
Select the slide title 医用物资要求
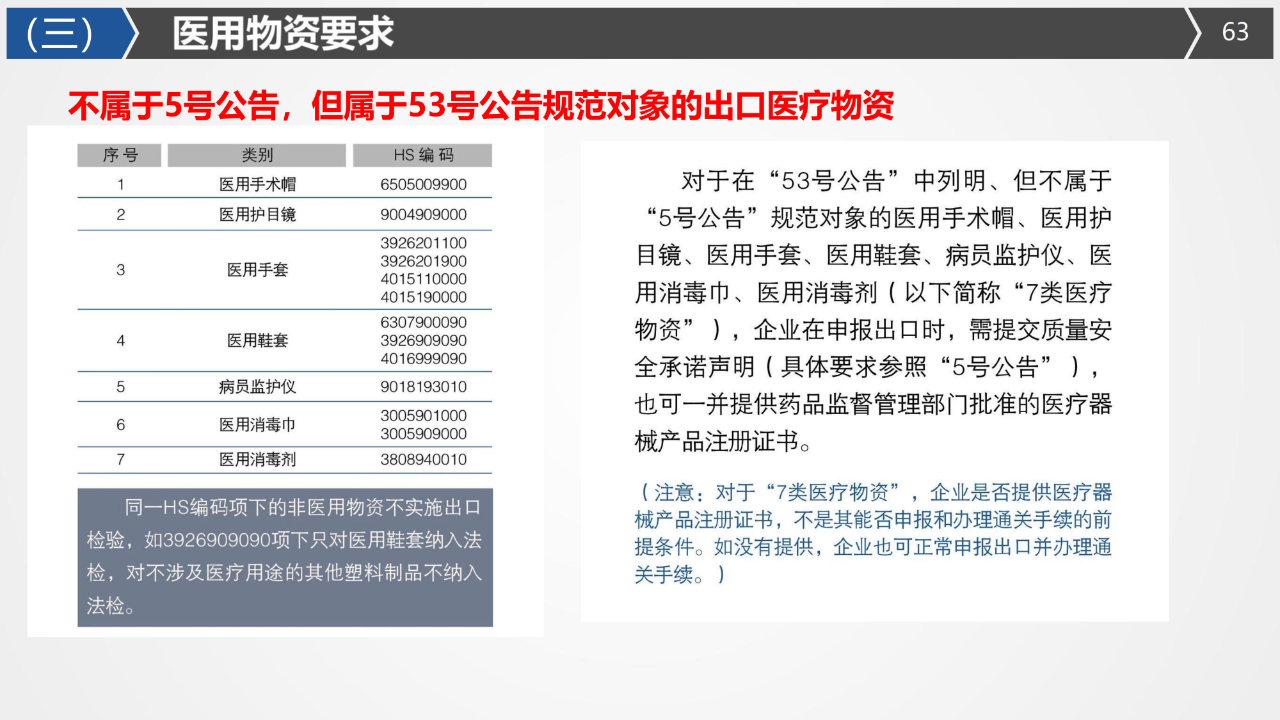[x=283, y=34]
